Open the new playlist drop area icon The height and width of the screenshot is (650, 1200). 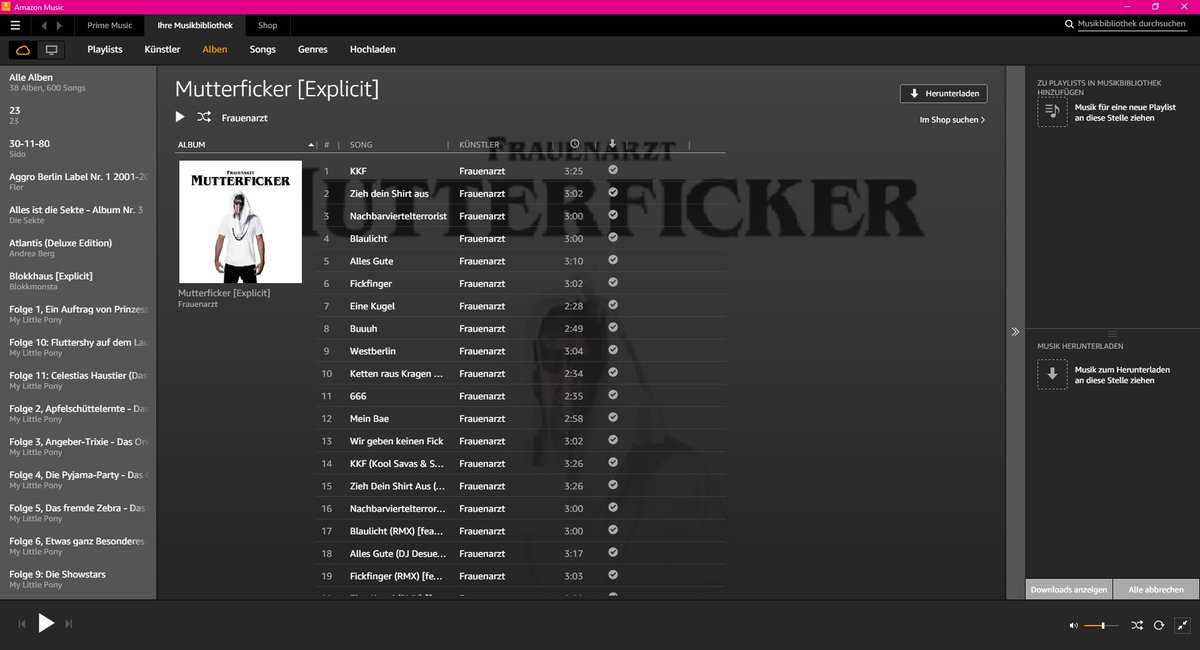(x=1051, y=112)
